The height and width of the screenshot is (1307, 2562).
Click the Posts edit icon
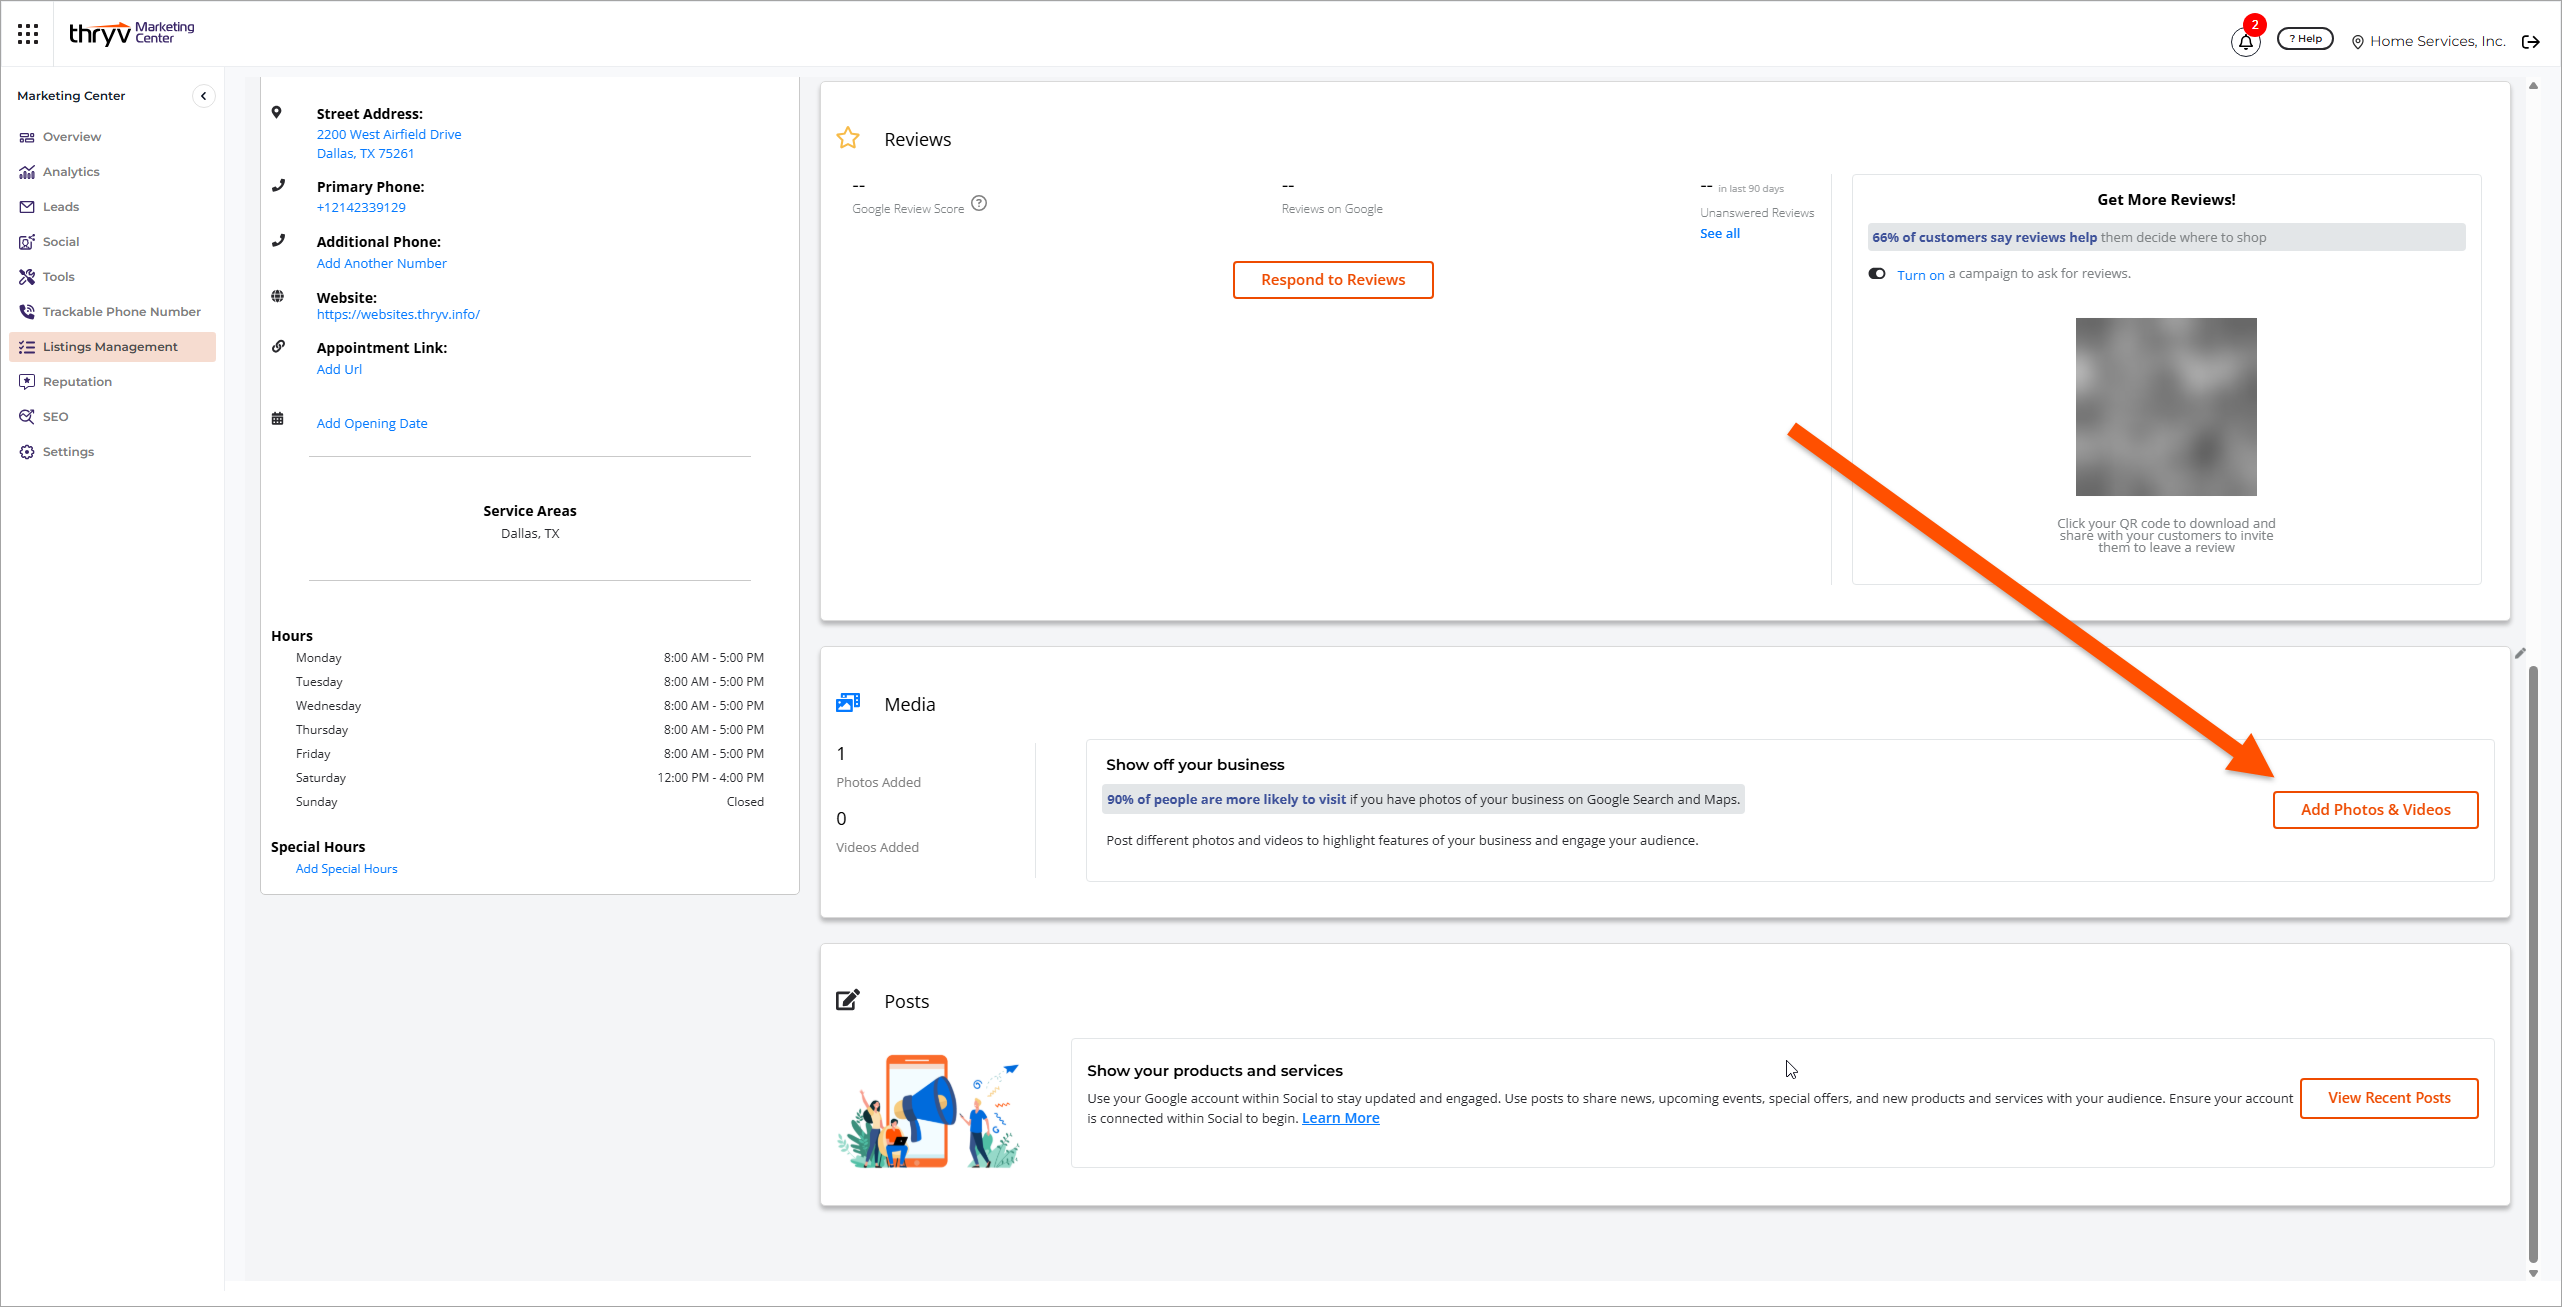click(x=848, y=1000)
